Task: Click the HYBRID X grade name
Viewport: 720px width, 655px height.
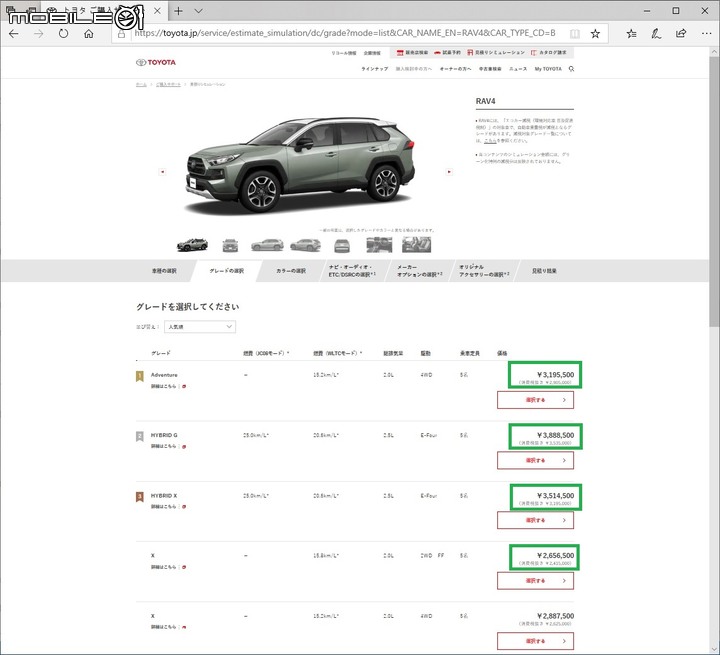Action: point(164,496)
